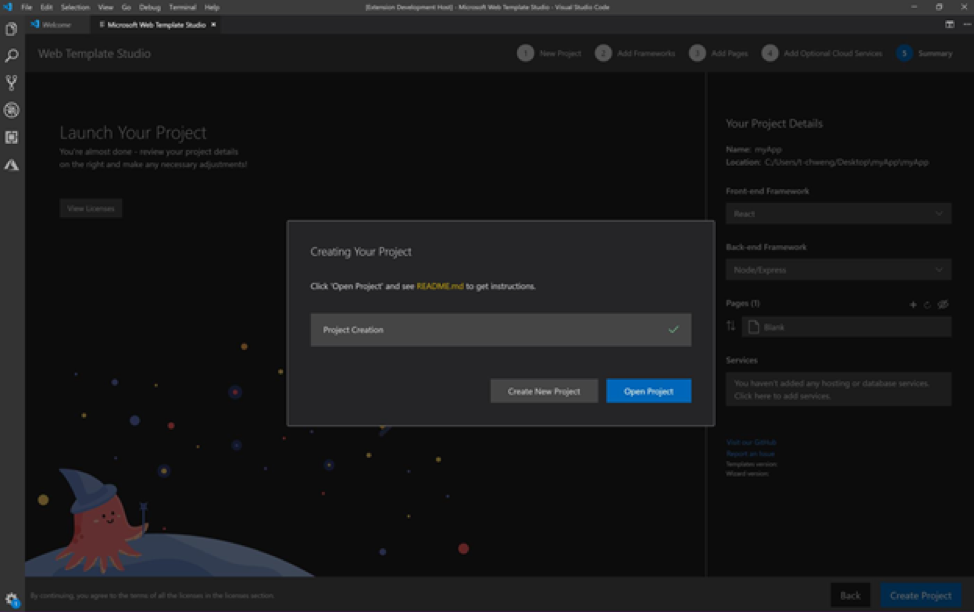Open the Extensions icon in activity bar

point(11,137)
